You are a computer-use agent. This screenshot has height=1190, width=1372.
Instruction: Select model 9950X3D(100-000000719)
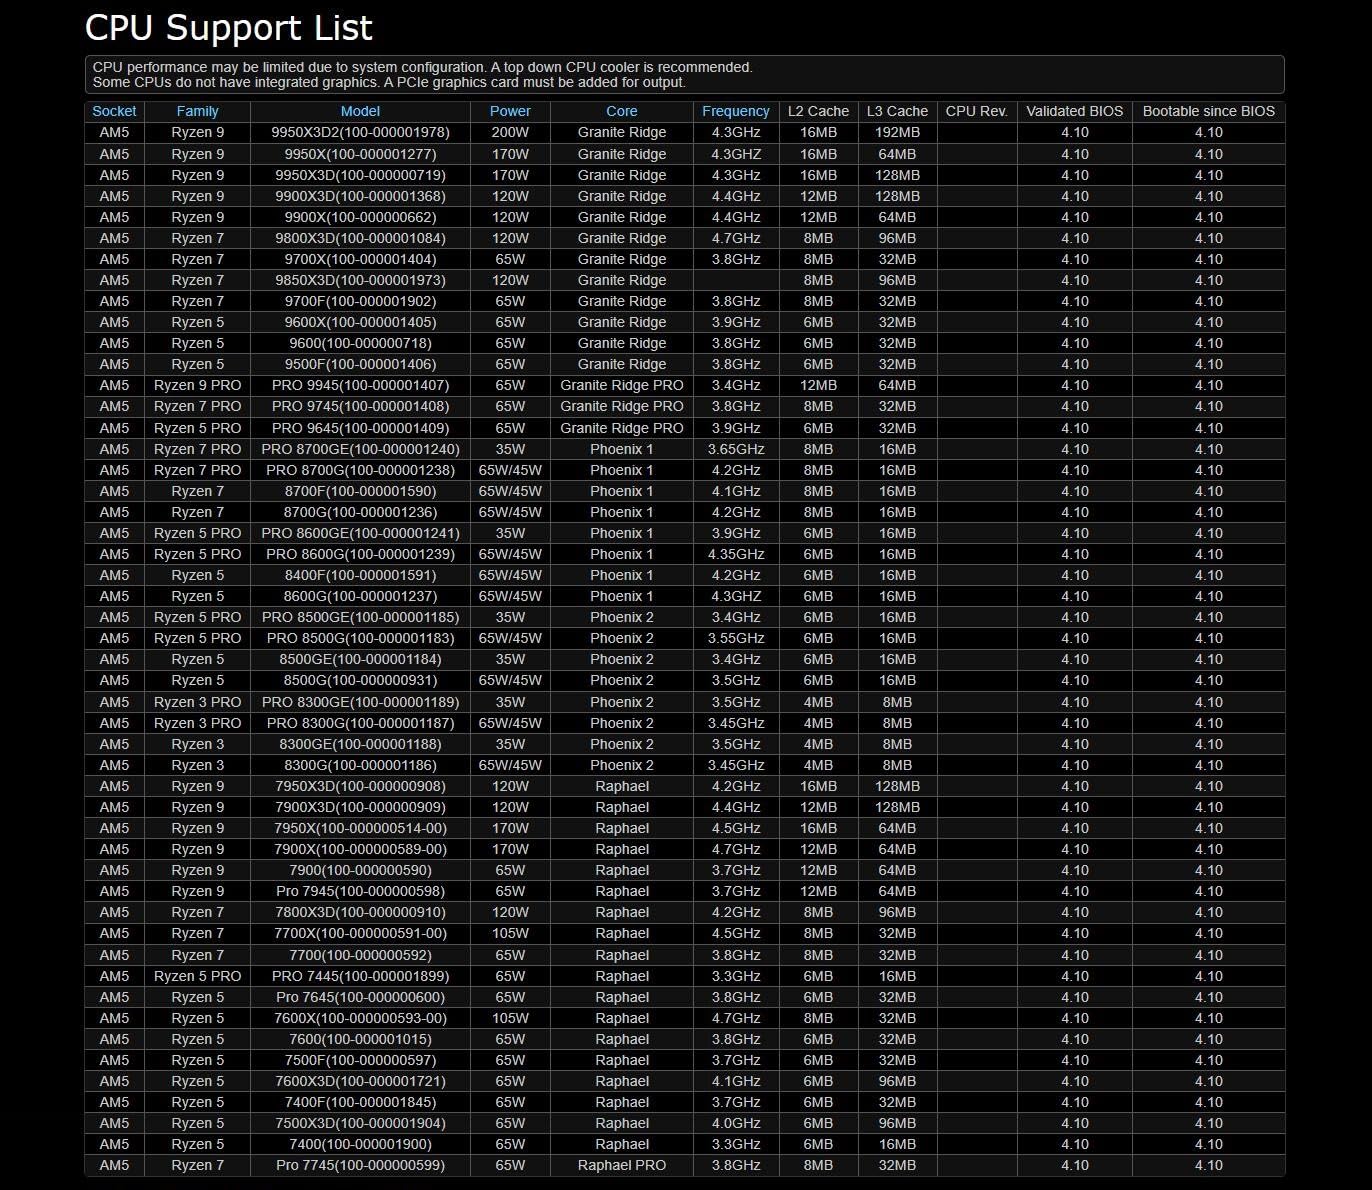click(x=360, y=175)
